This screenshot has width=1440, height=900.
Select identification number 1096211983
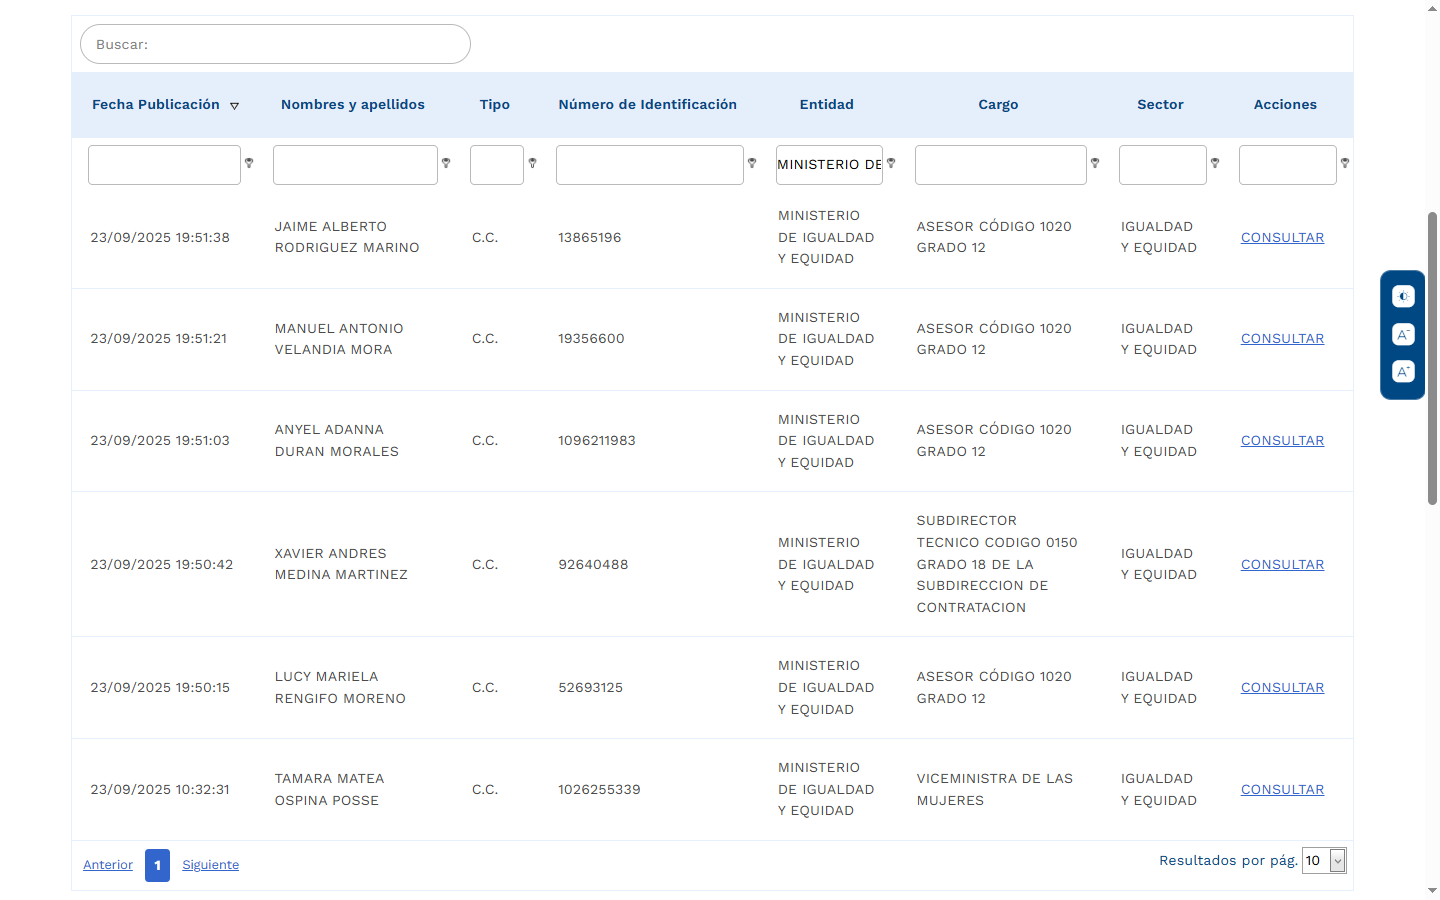pyautogui.click(x=597, y=440)
